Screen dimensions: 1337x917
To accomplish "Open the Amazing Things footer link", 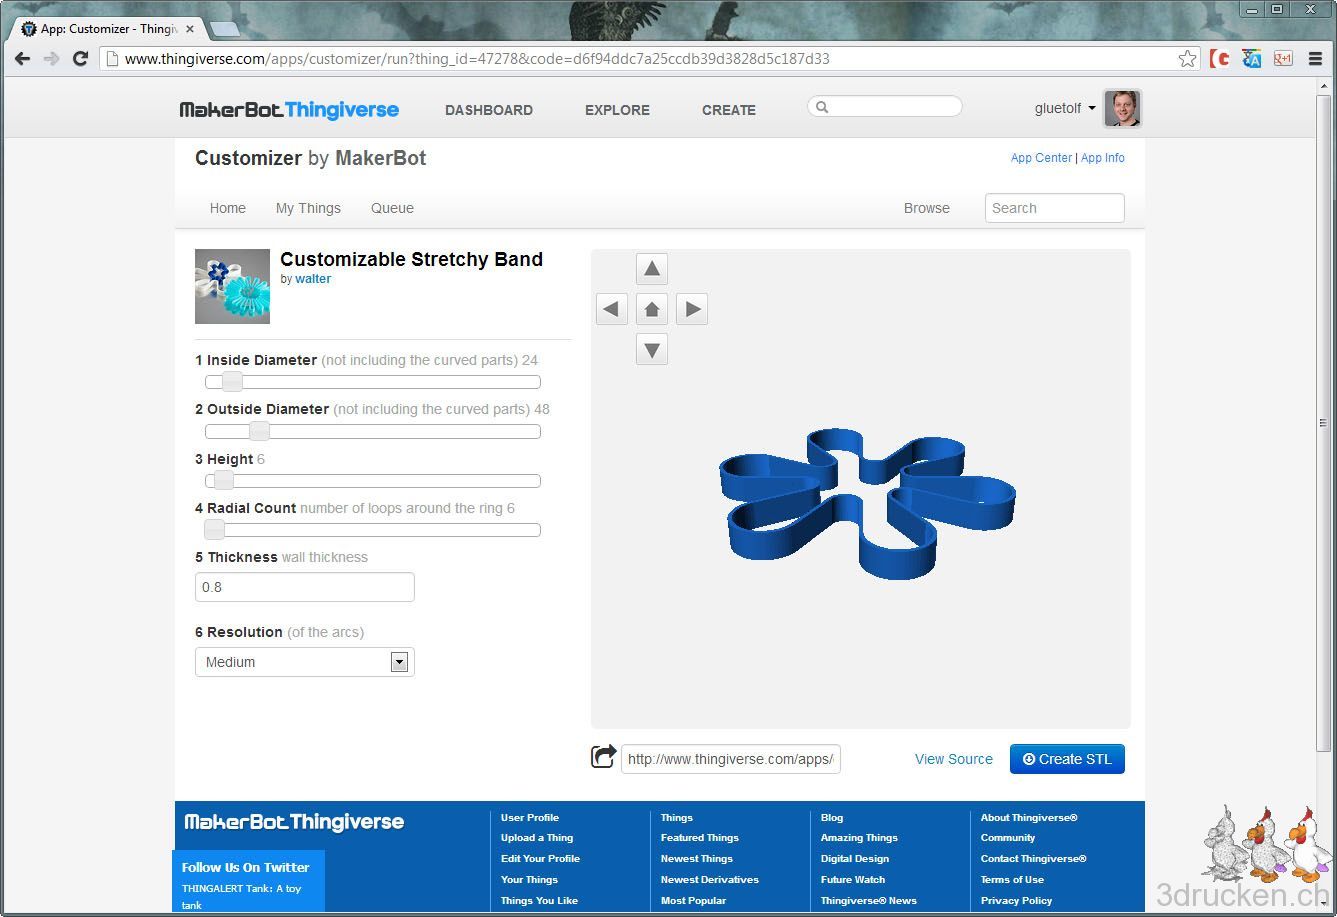I will click(859, 838).
